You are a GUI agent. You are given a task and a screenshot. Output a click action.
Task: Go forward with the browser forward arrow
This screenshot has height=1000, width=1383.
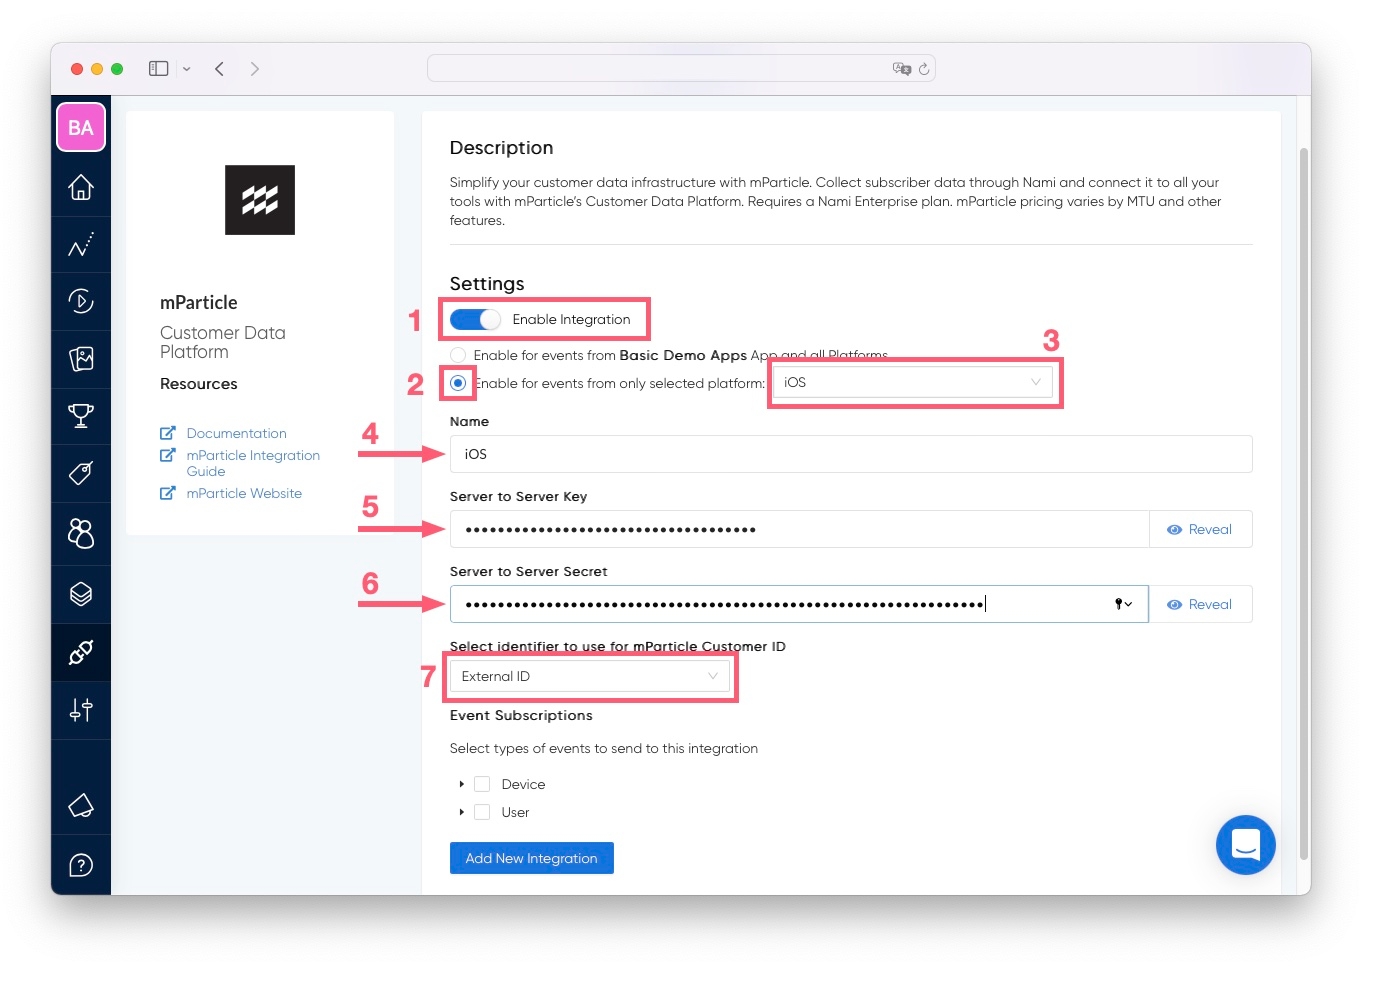(x=255, y=69)
